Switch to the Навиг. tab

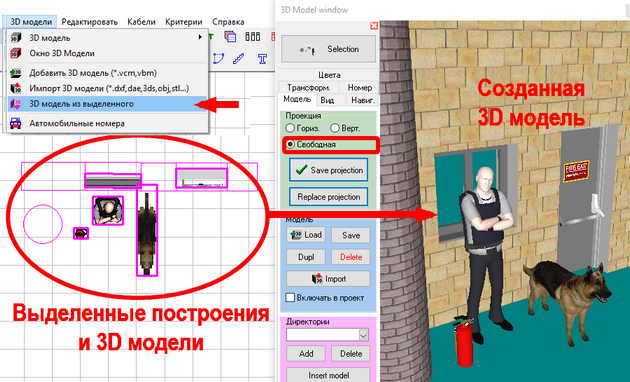coord(362,100)
